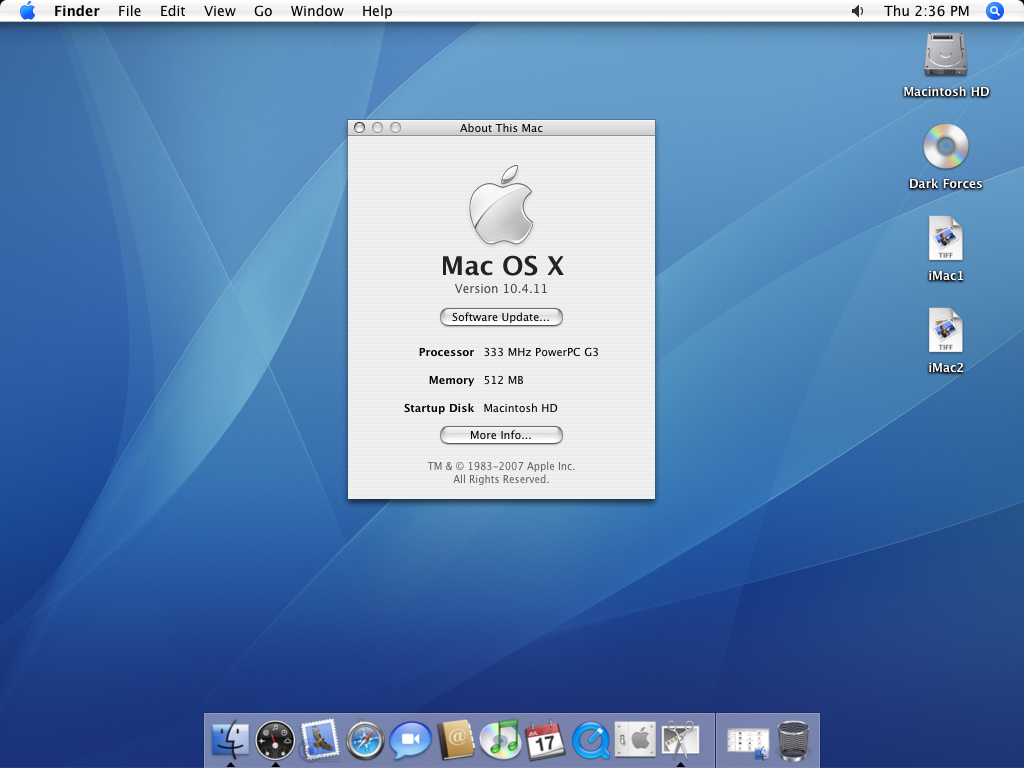Open the Finder menu
Viewport: 1024px width, 768px height.
click(x=76, y=11)
